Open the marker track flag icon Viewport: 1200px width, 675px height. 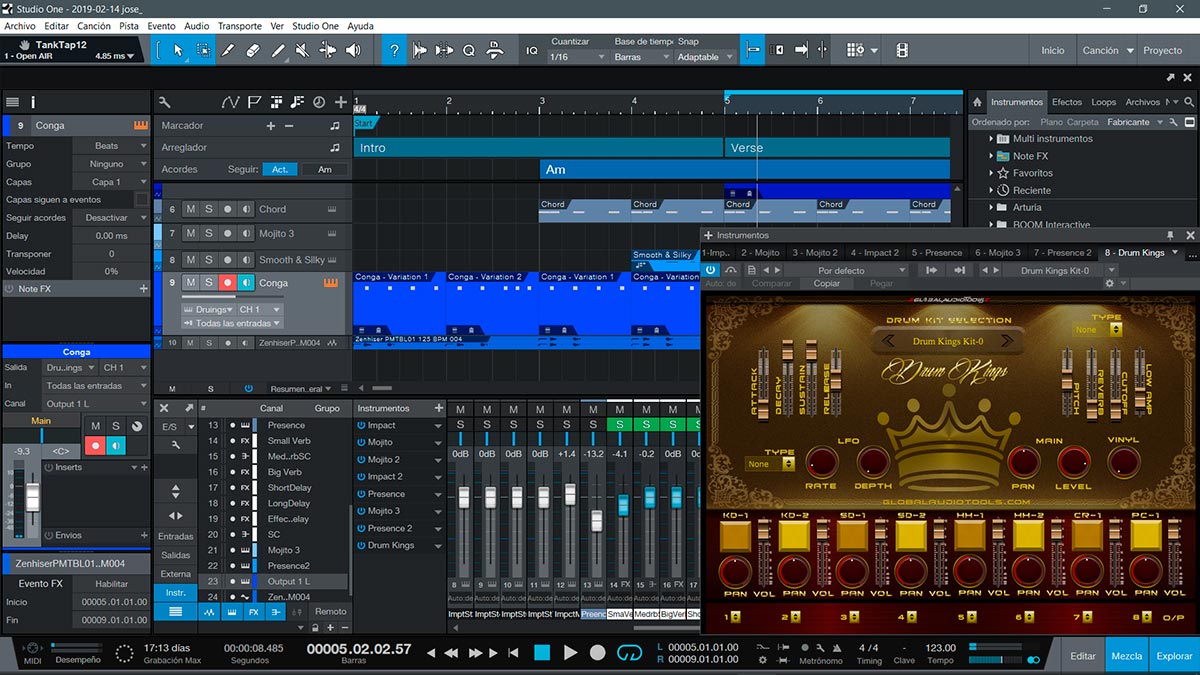pyautogui.click(x=254, y=102)
